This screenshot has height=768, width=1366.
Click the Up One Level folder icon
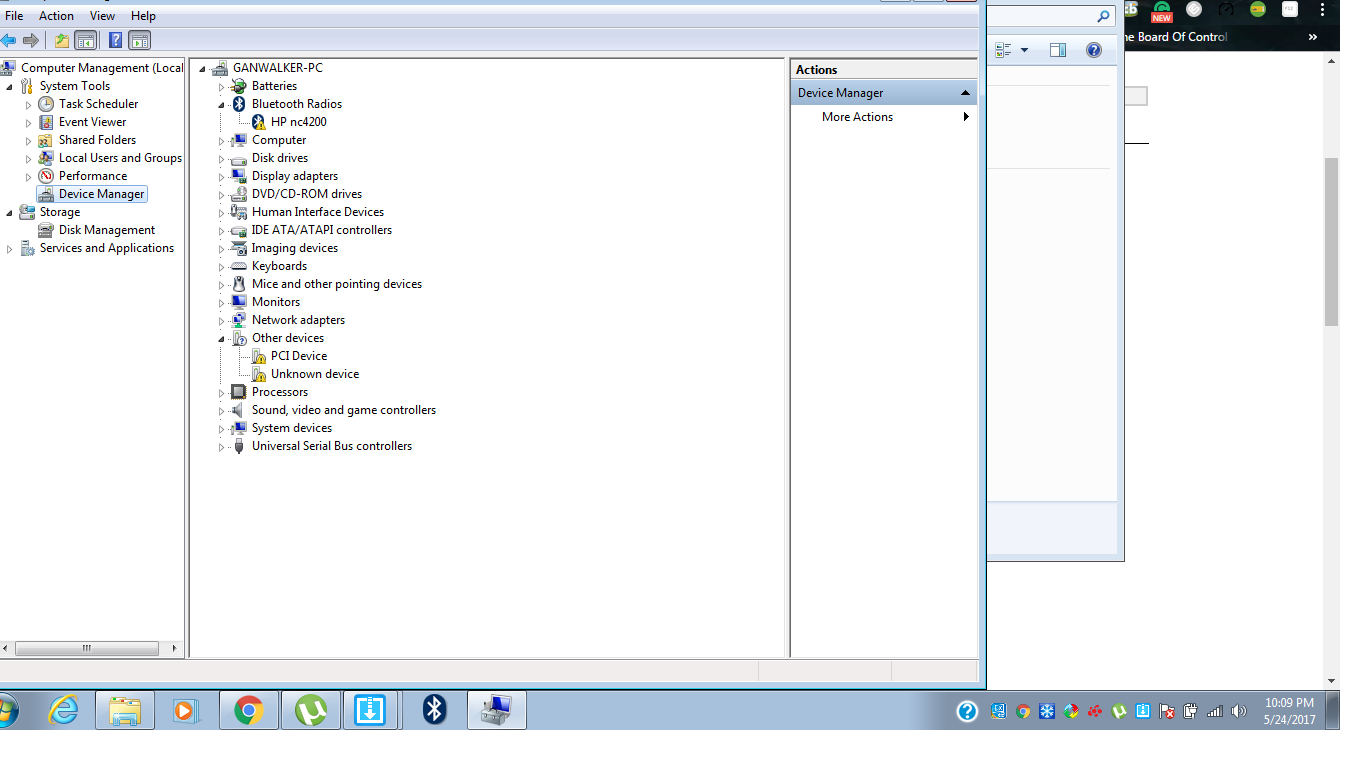coord(62,40)
